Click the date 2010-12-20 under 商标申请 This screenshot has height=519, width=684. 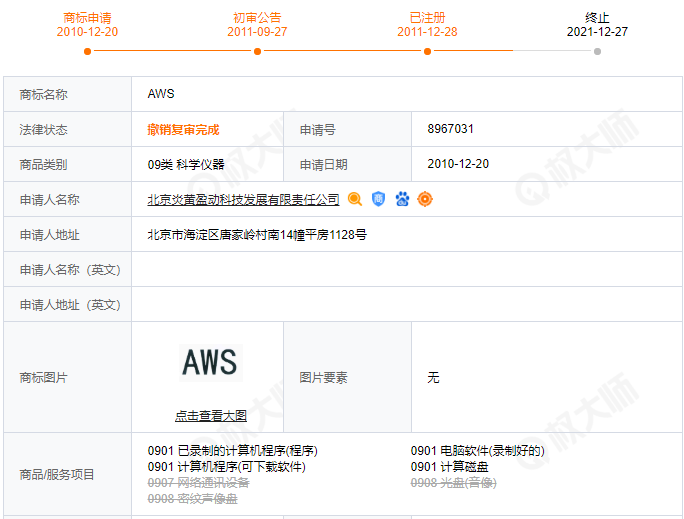coord(87,32)
